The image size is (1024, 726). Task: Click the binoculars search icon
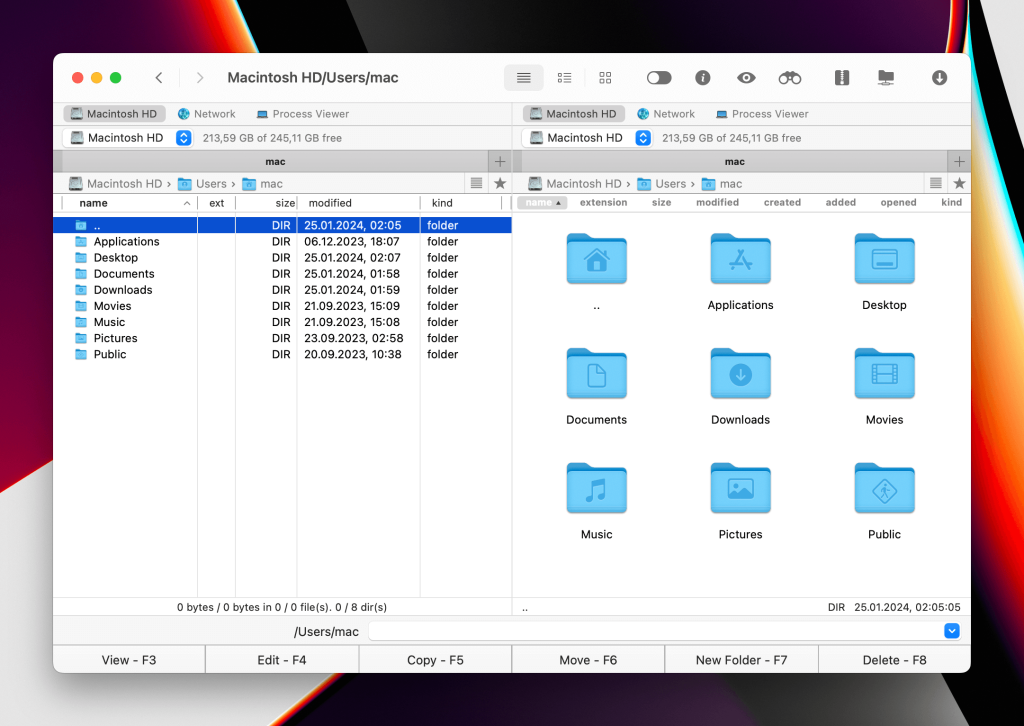coord(790,78)
